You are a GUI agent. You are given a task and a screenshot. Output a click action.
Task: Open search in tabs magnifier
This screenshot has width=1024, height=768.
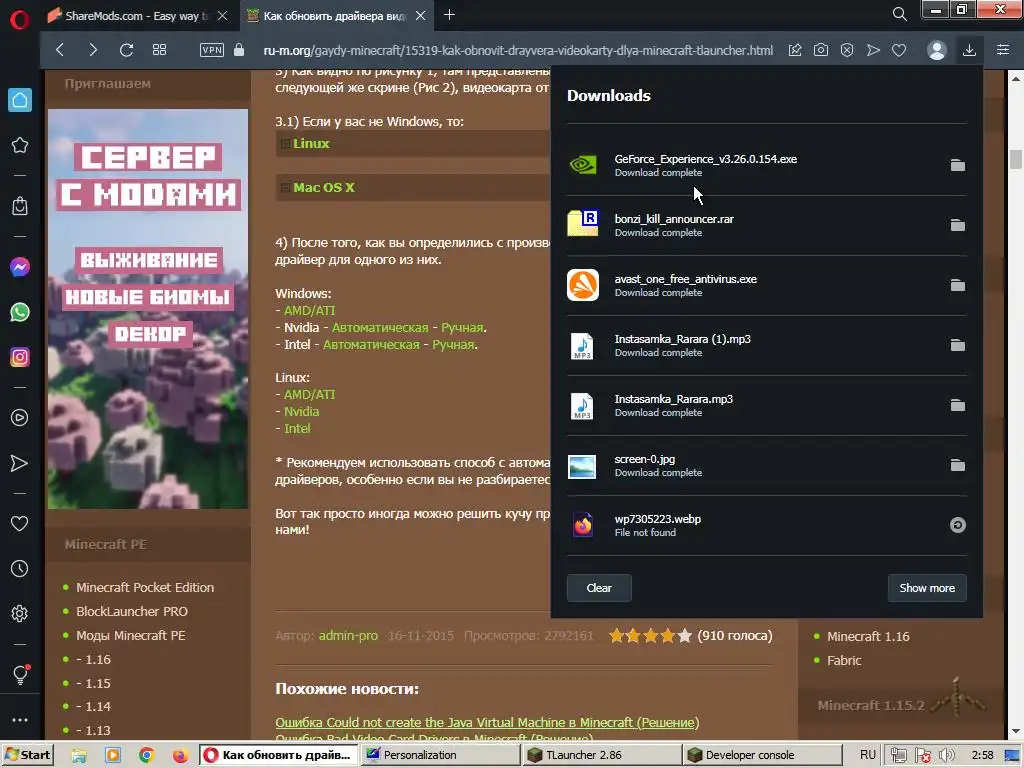pyautogui.click(x=899, y=14)
